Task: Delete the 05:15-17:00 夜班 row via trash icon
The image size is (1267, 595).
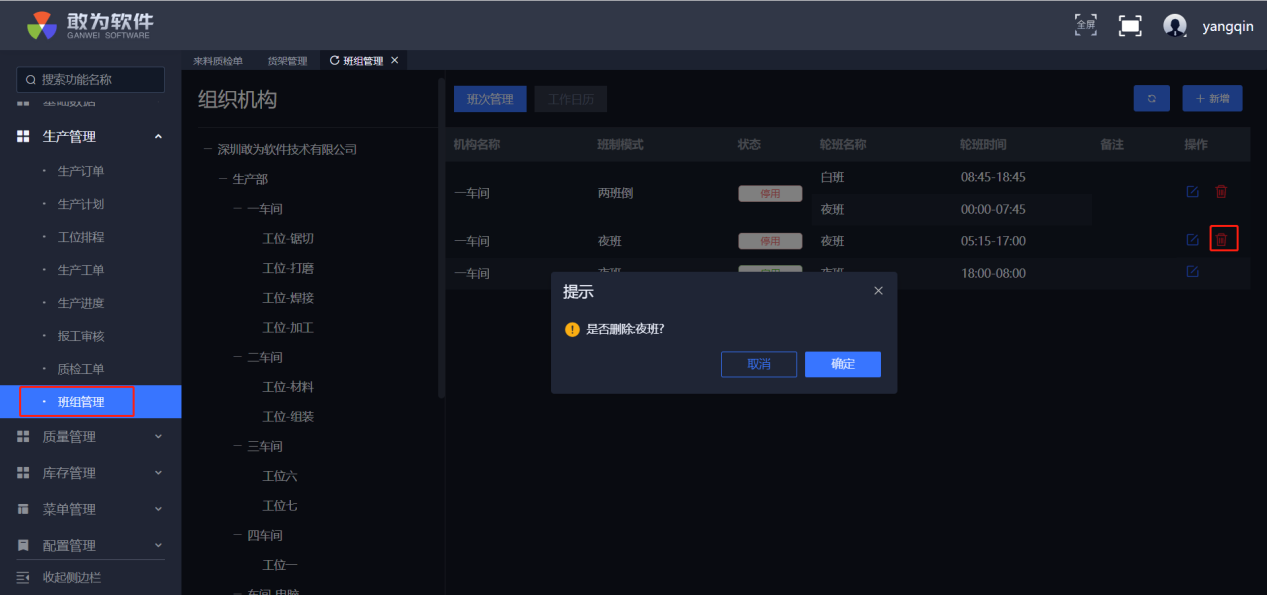Action: point(1221,239)
